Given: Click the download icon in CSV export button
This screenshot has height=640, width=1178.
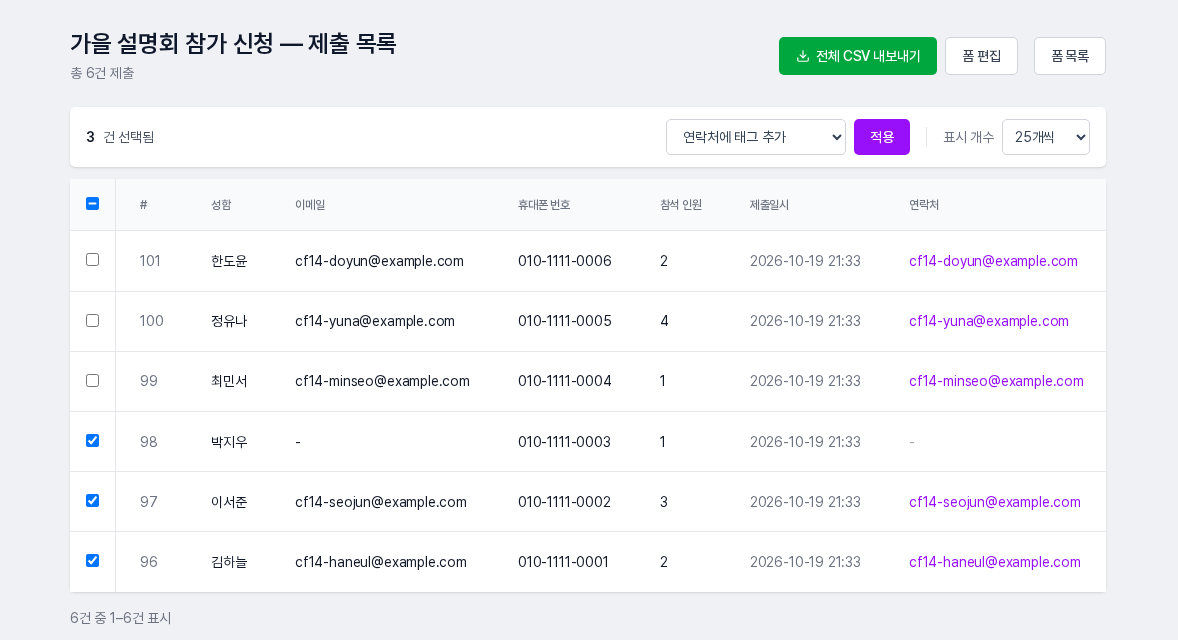Looking at the screenshot, I should click(x=802, y=56).
